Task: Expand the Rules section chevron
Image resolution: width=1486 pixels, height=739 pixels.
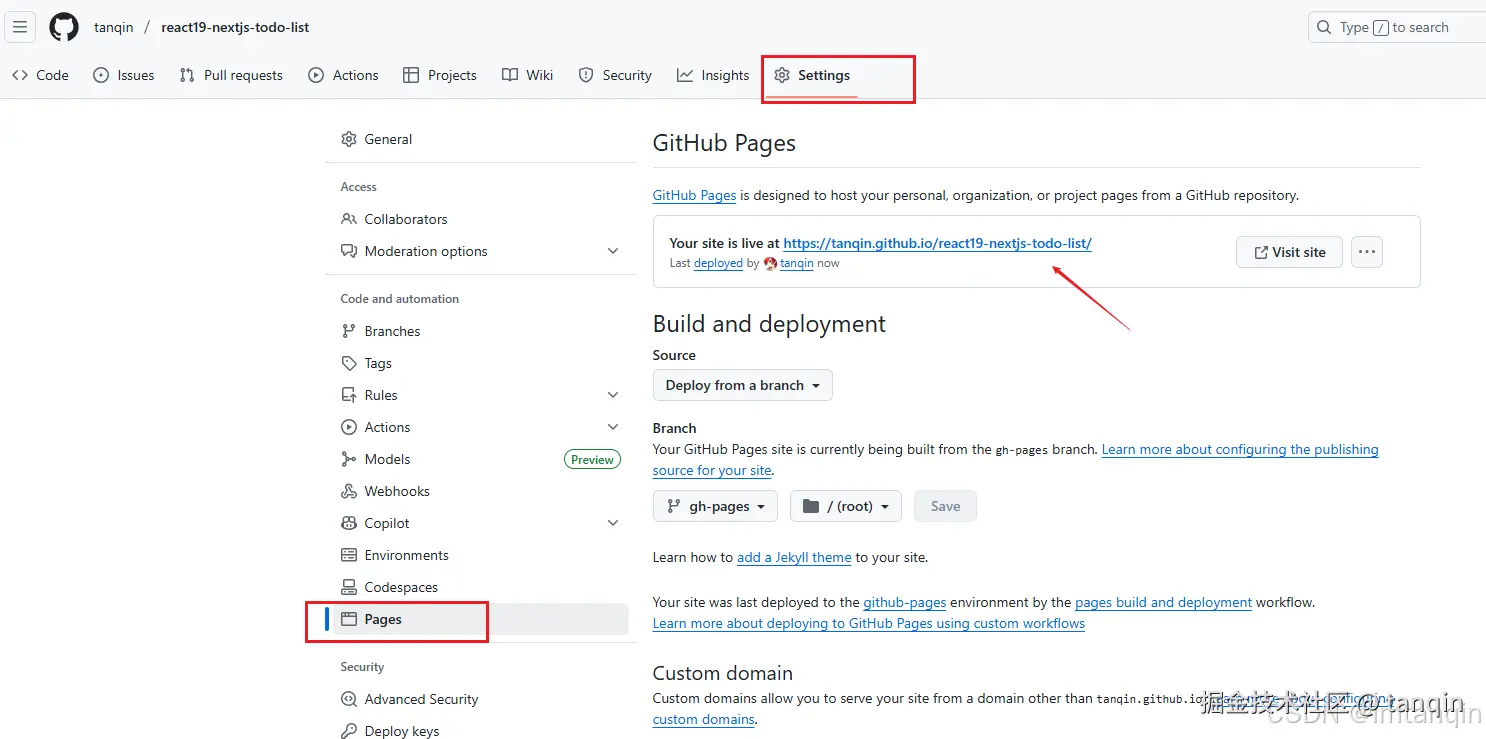Action: click(613, 395)
